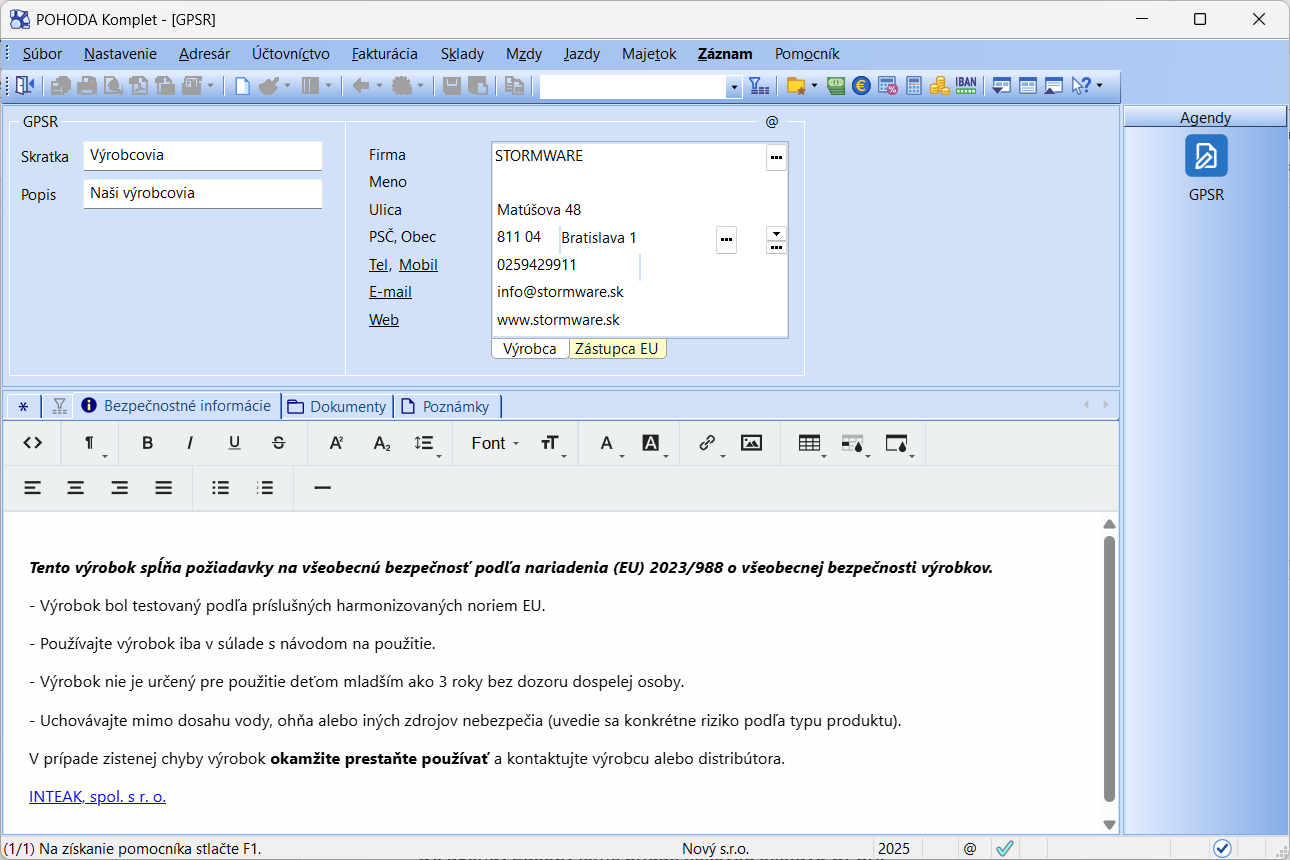1290x860 pixels.
Task: Align the text to the right
Action: tap(120, 488)
